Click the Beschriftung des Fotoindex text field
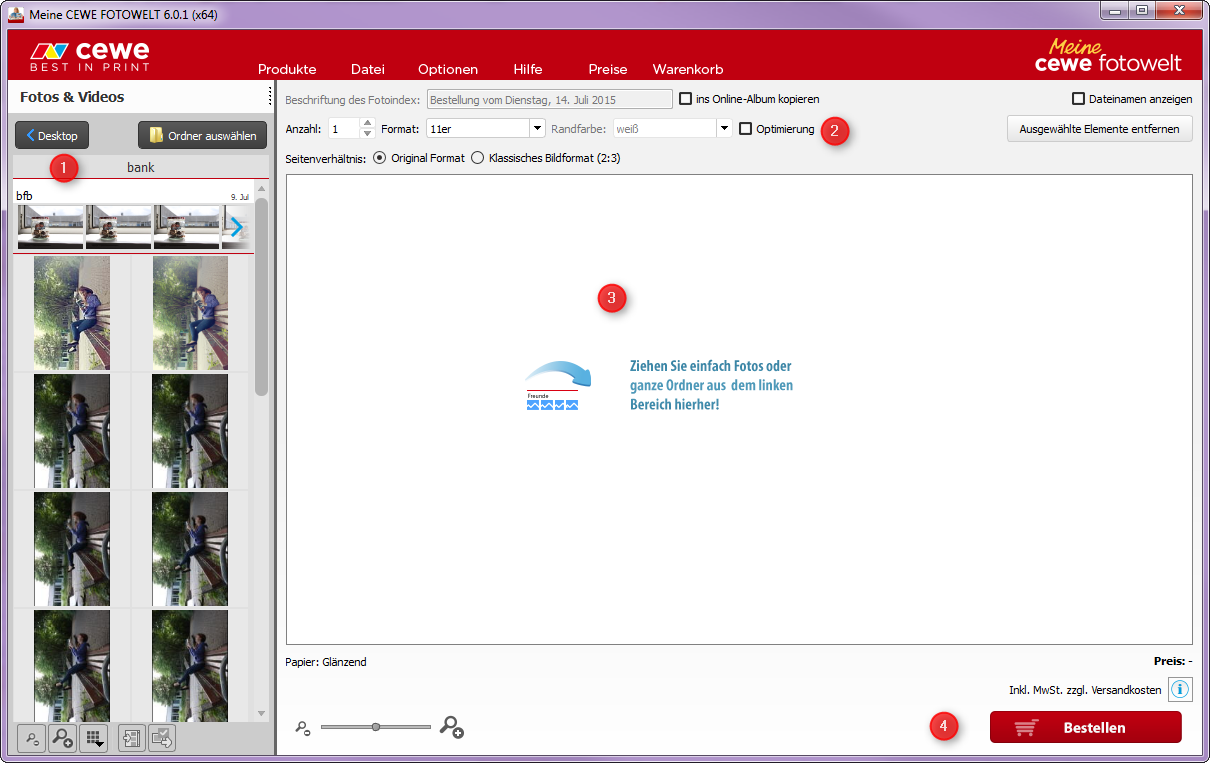Image resolution: width=1210 pixels, height=763 pixels. pos(550,99)
